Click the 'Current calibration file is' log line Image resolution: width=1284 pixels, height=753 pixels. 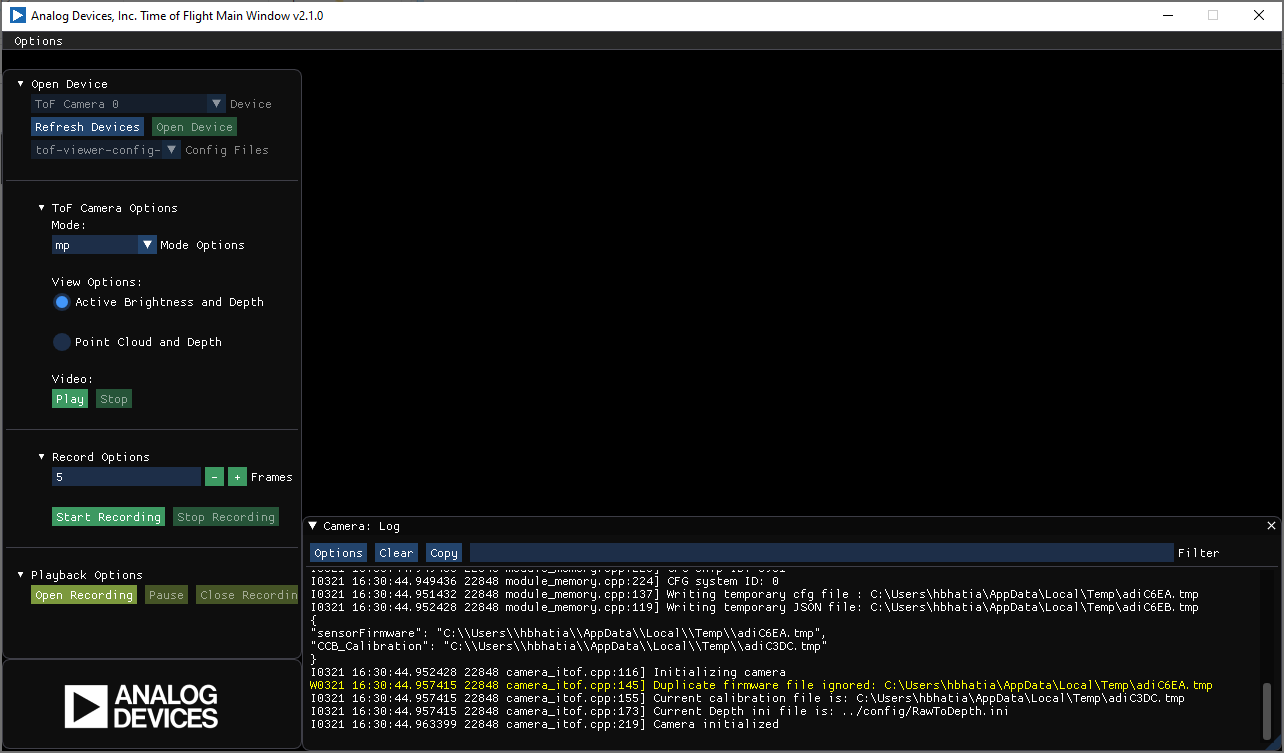pos(747,699)
